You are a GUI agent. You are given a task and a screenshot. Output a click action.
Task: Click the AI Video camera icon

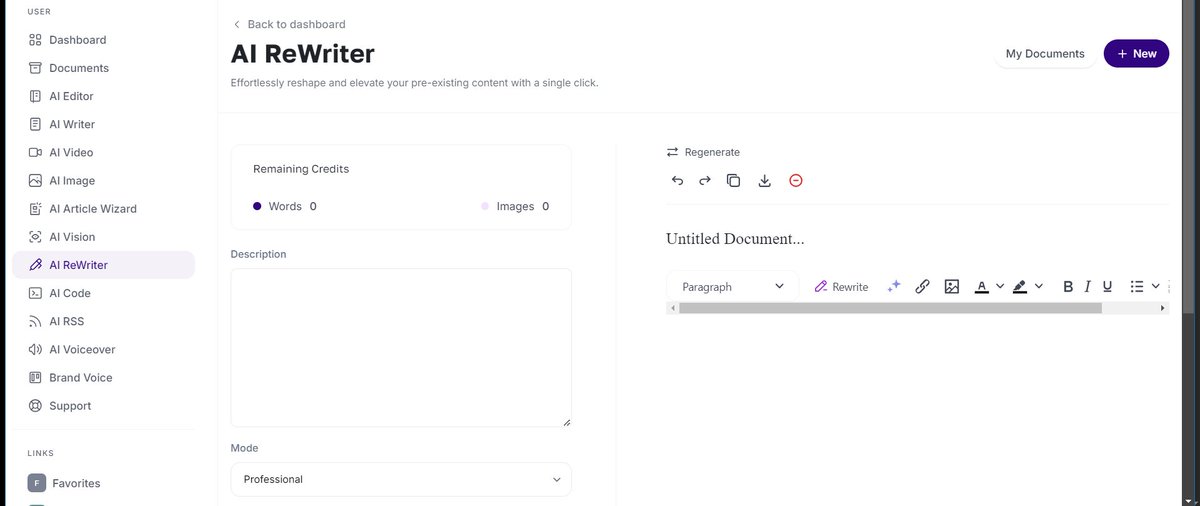tap(35, 152)
